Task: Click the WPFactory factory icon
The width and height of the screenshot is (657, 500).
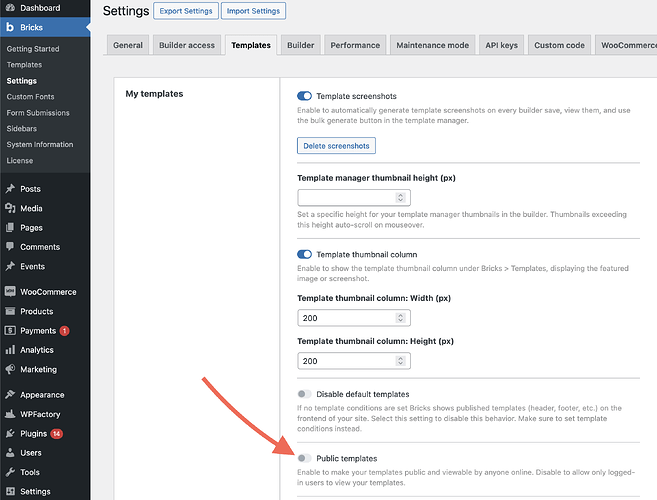Action: tap(10, 414)
